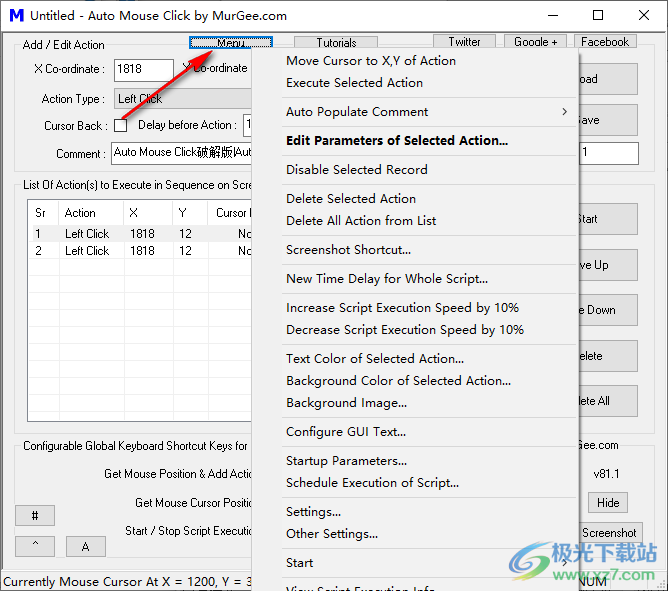668x591 pixels.
Task: Click the Y column header
Action: 190,213
